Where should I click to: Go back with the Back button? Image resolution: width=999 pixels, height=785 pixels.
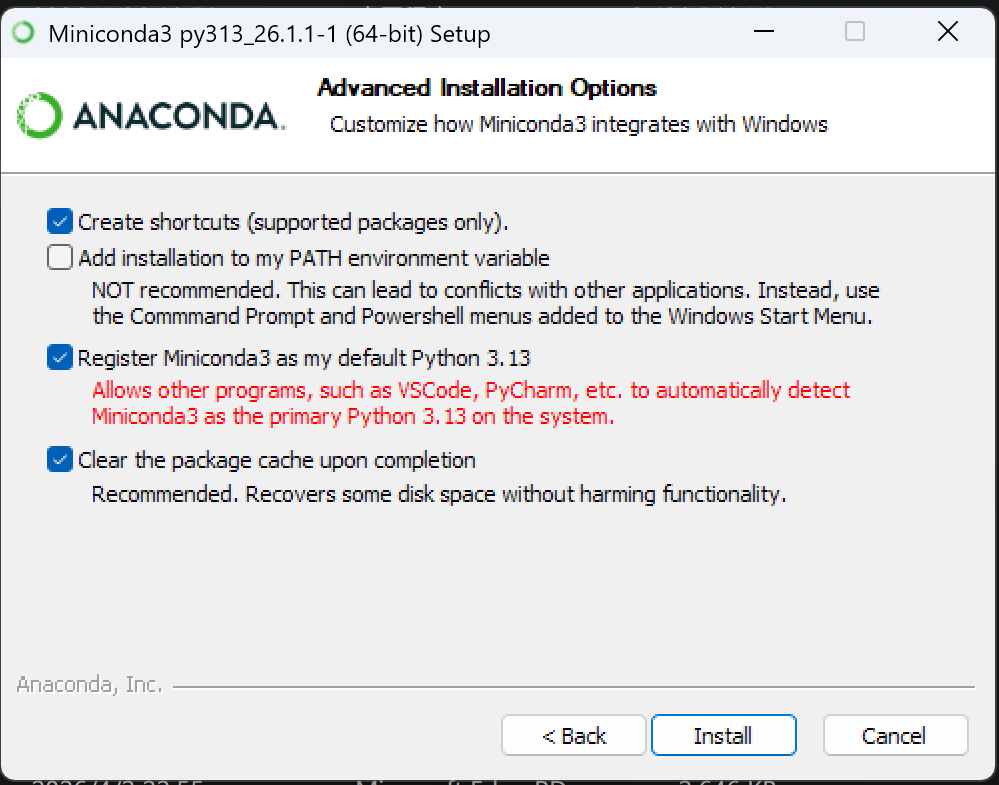coord(573,735)
